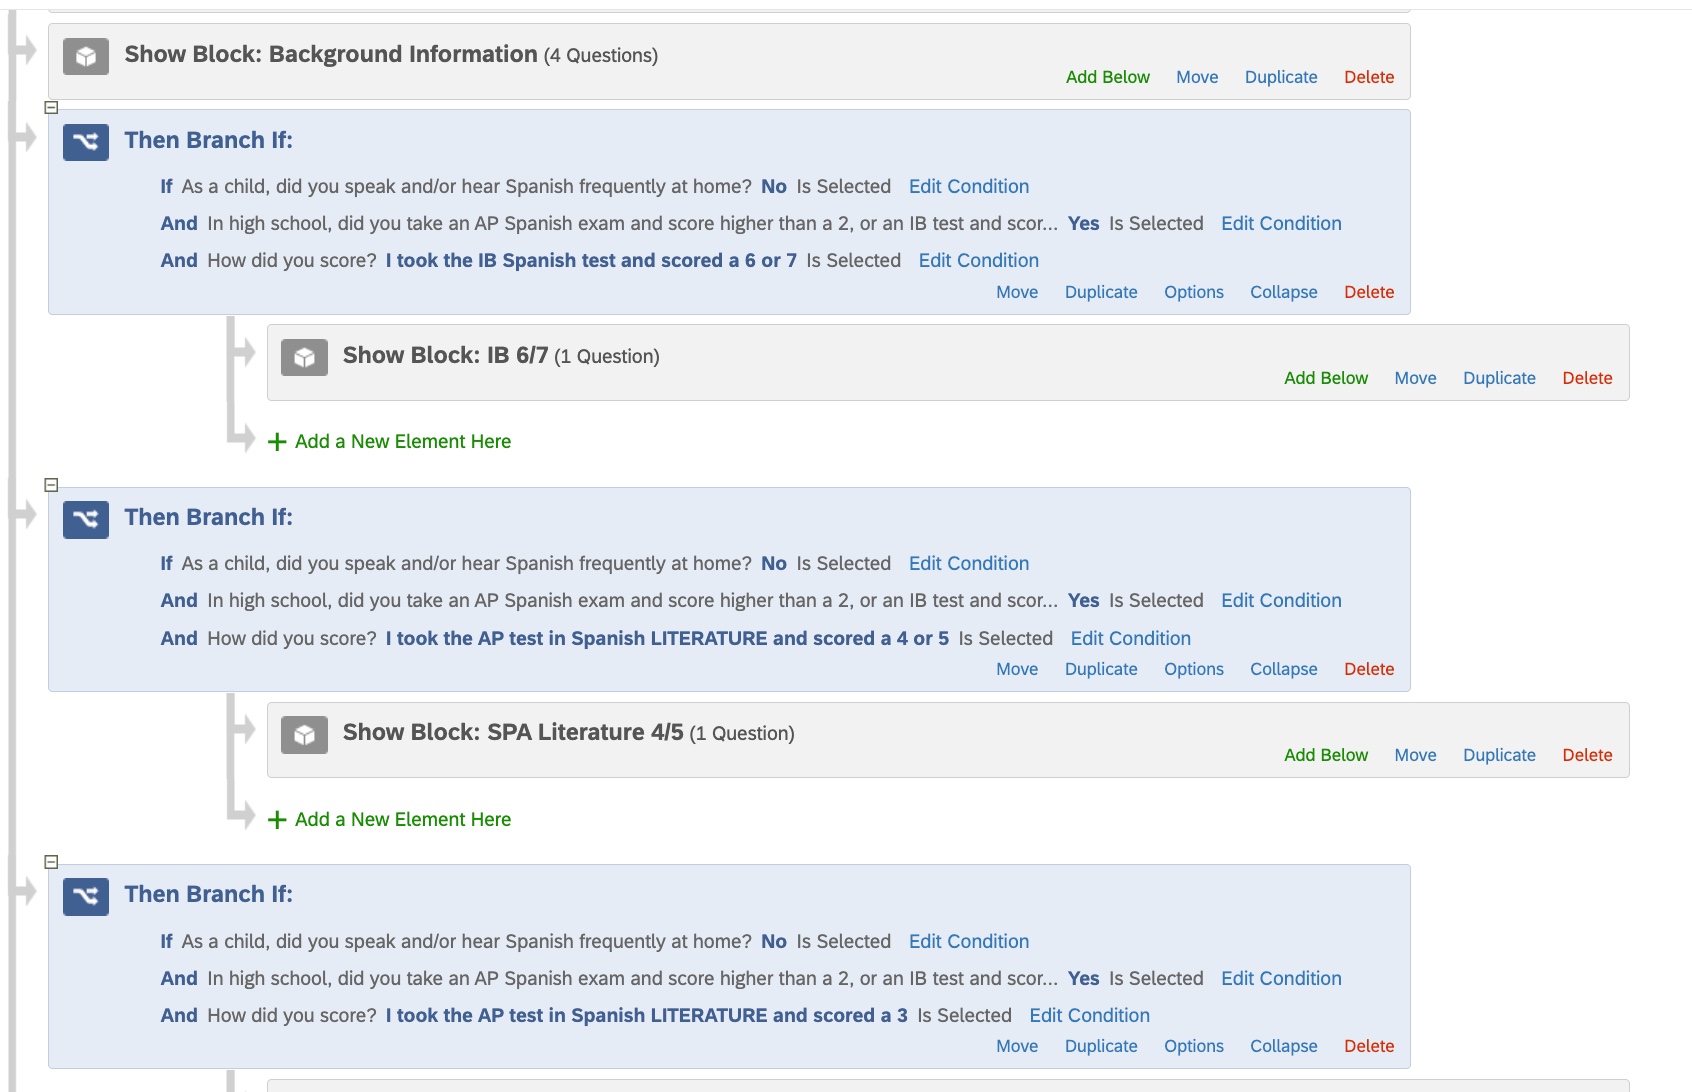The width and height of the screenshot is (1692, 1092).
Task: Add Below the Background Information block
Action: pyautogui.click(x=1107, y=77)
